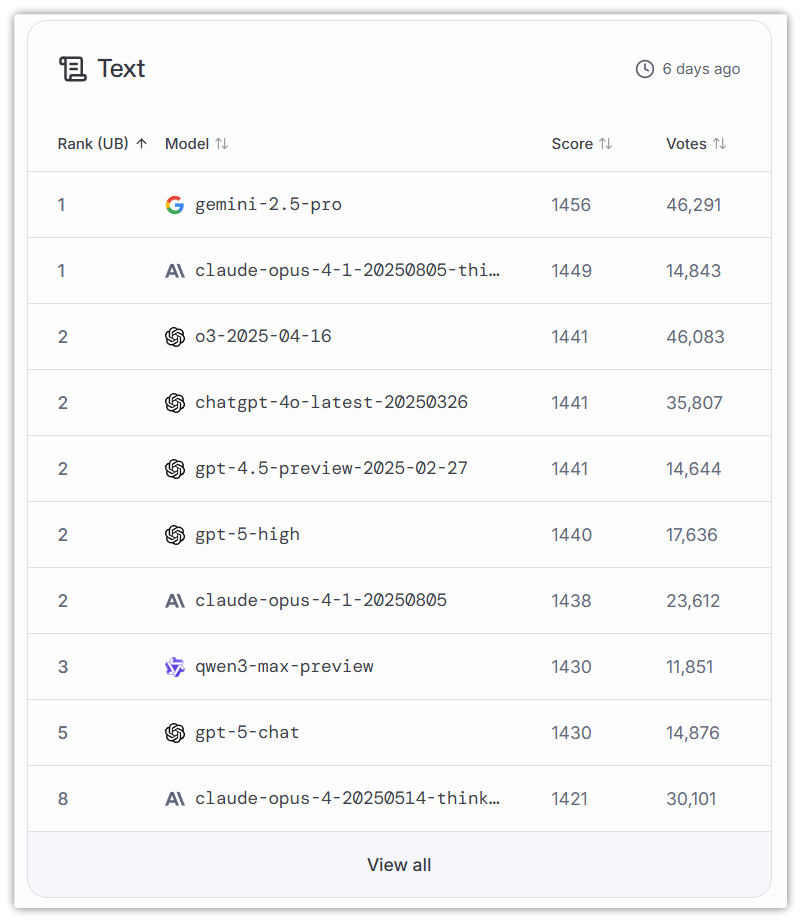
Task: Click the 35,807 votes cell
Action: pos(695,403)
